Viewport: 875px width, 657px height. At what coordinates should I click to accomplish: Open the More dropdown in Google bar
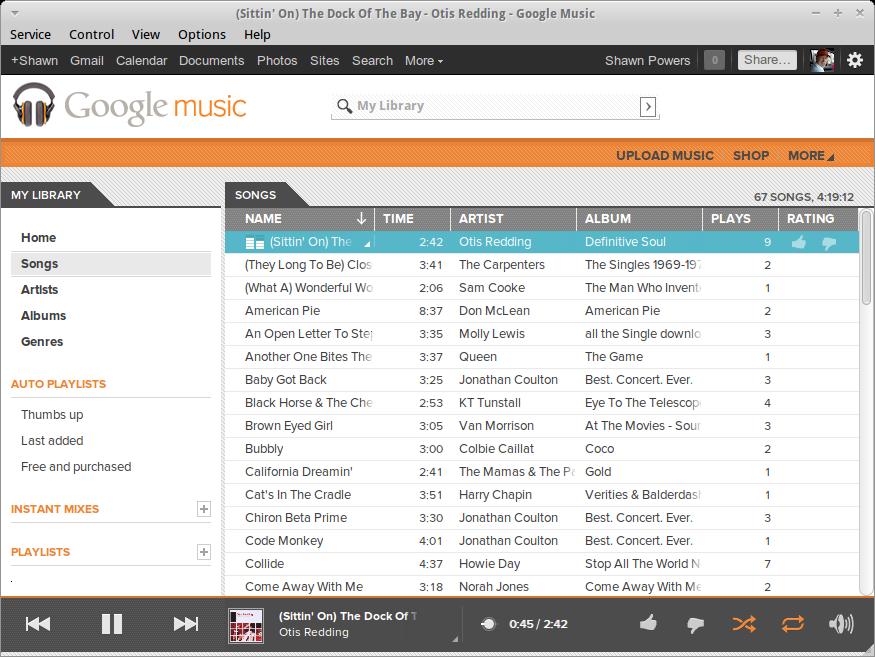click(423, 60)
